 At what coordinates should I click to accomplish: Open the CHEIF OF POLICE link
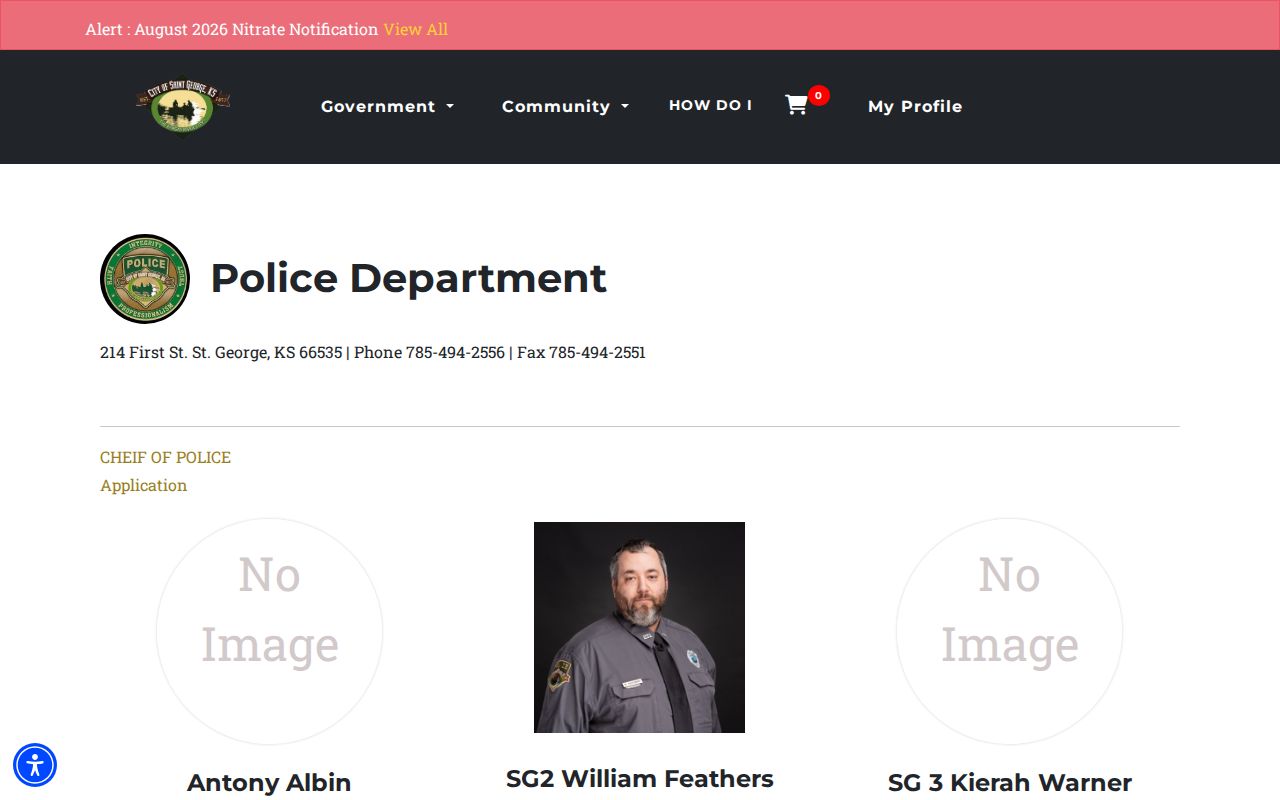tap(165, 457)
